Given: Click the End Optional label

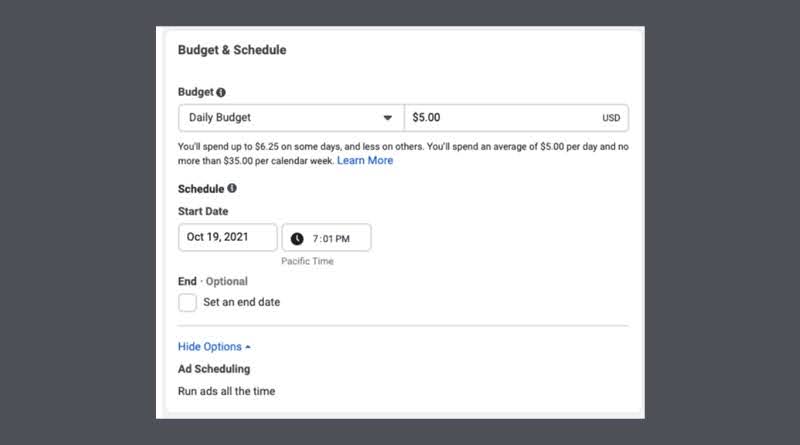Looking at the screenshot, I should click(x=213, y=282).
